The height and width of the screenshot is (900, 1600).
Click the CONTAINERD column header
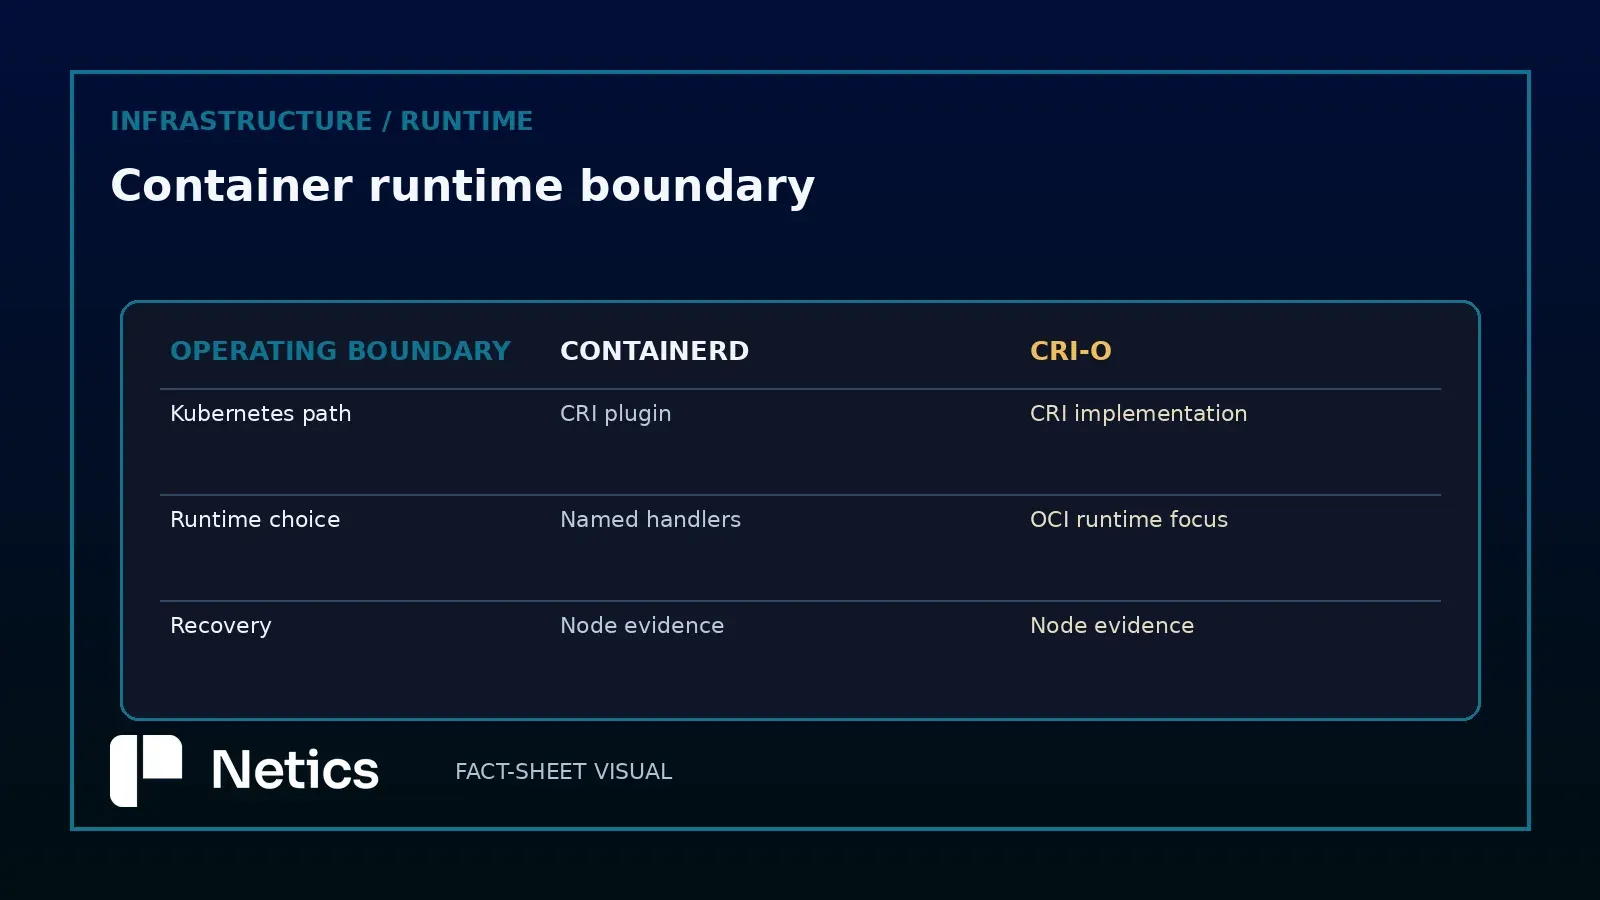pos(654,351)
